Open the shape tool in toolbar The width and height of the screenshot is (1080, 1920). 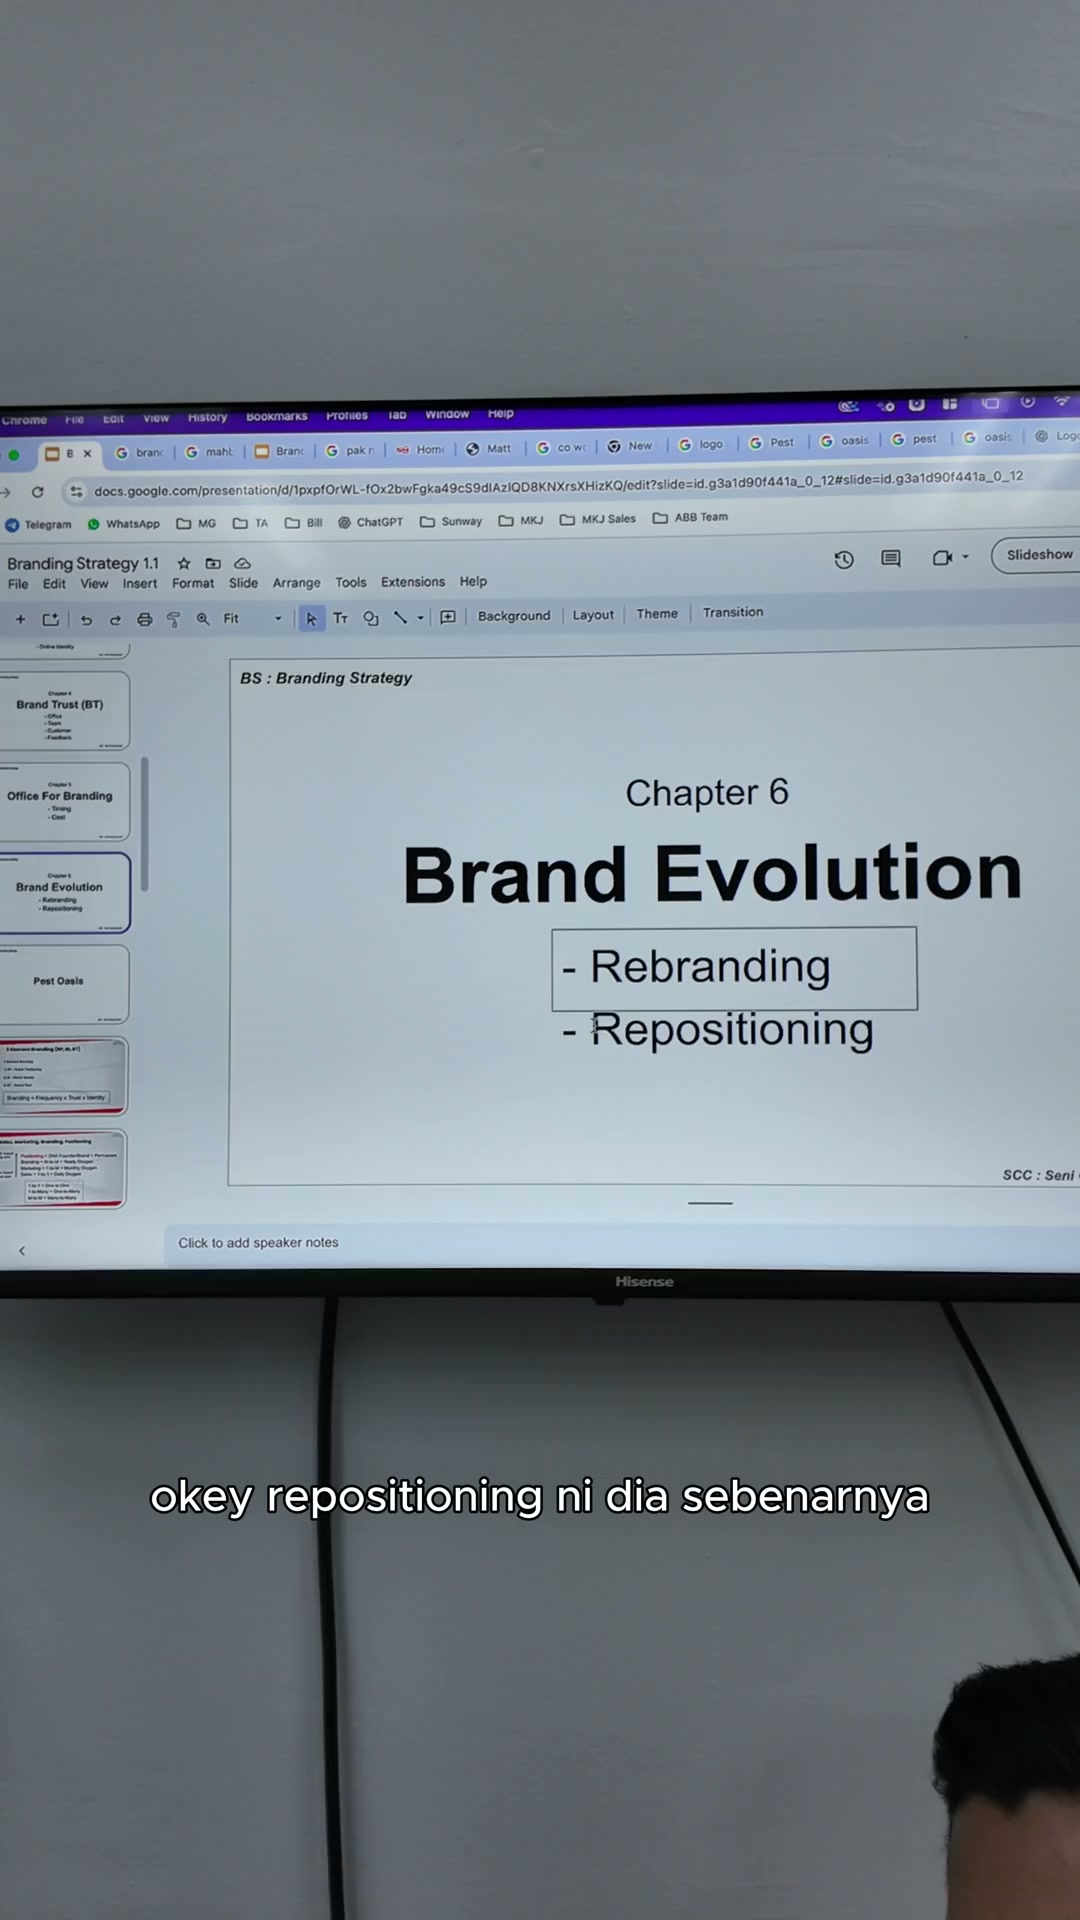pyautogui.click(x=371, y=618)
